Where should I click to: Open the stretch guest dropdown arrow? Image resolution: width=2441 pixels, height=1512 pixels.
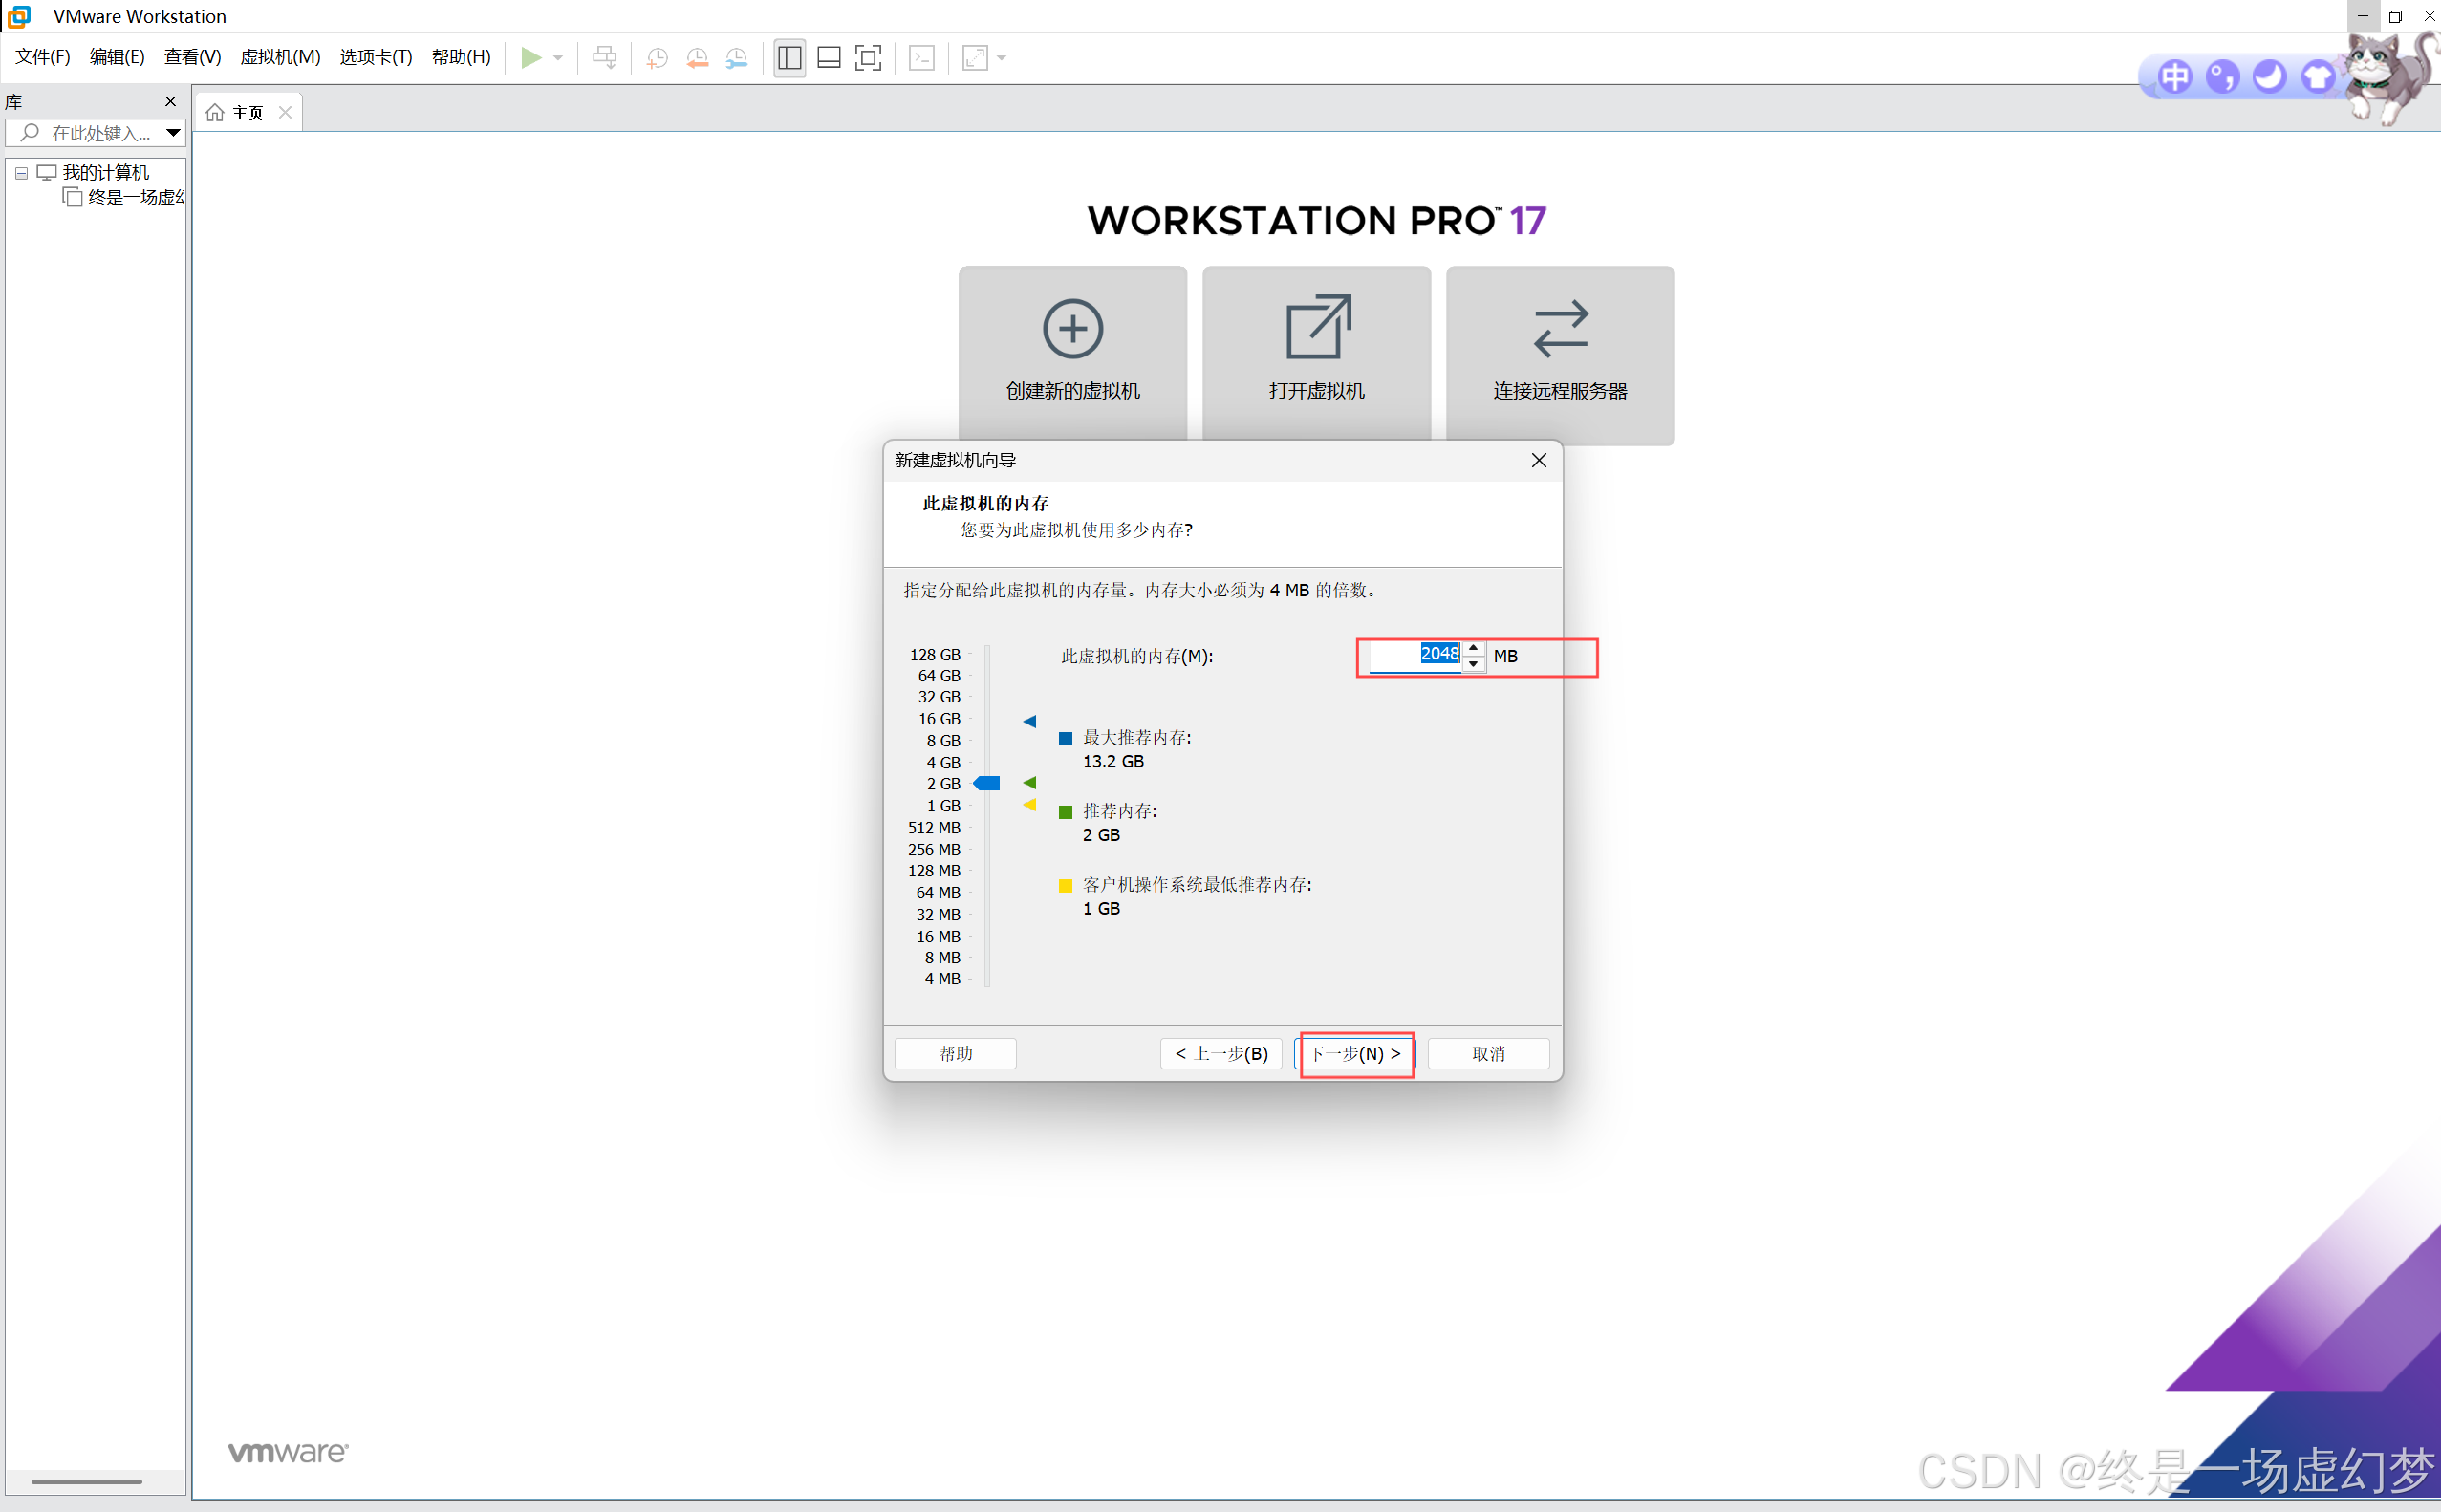point(1002,58)
